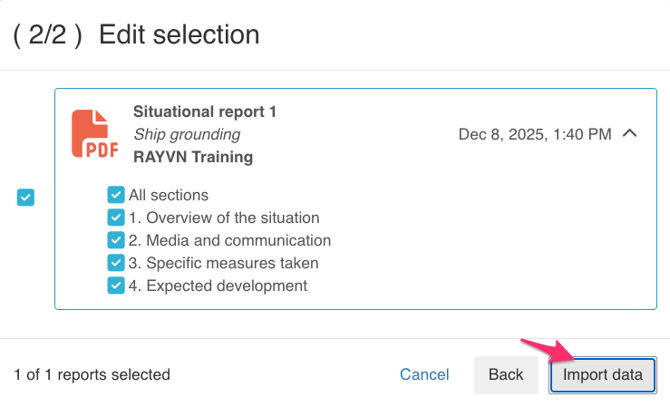Toggle the Situational report 1 selection checkbox
The height and width of the screenshot is (407, 670).
pos(26,198)
